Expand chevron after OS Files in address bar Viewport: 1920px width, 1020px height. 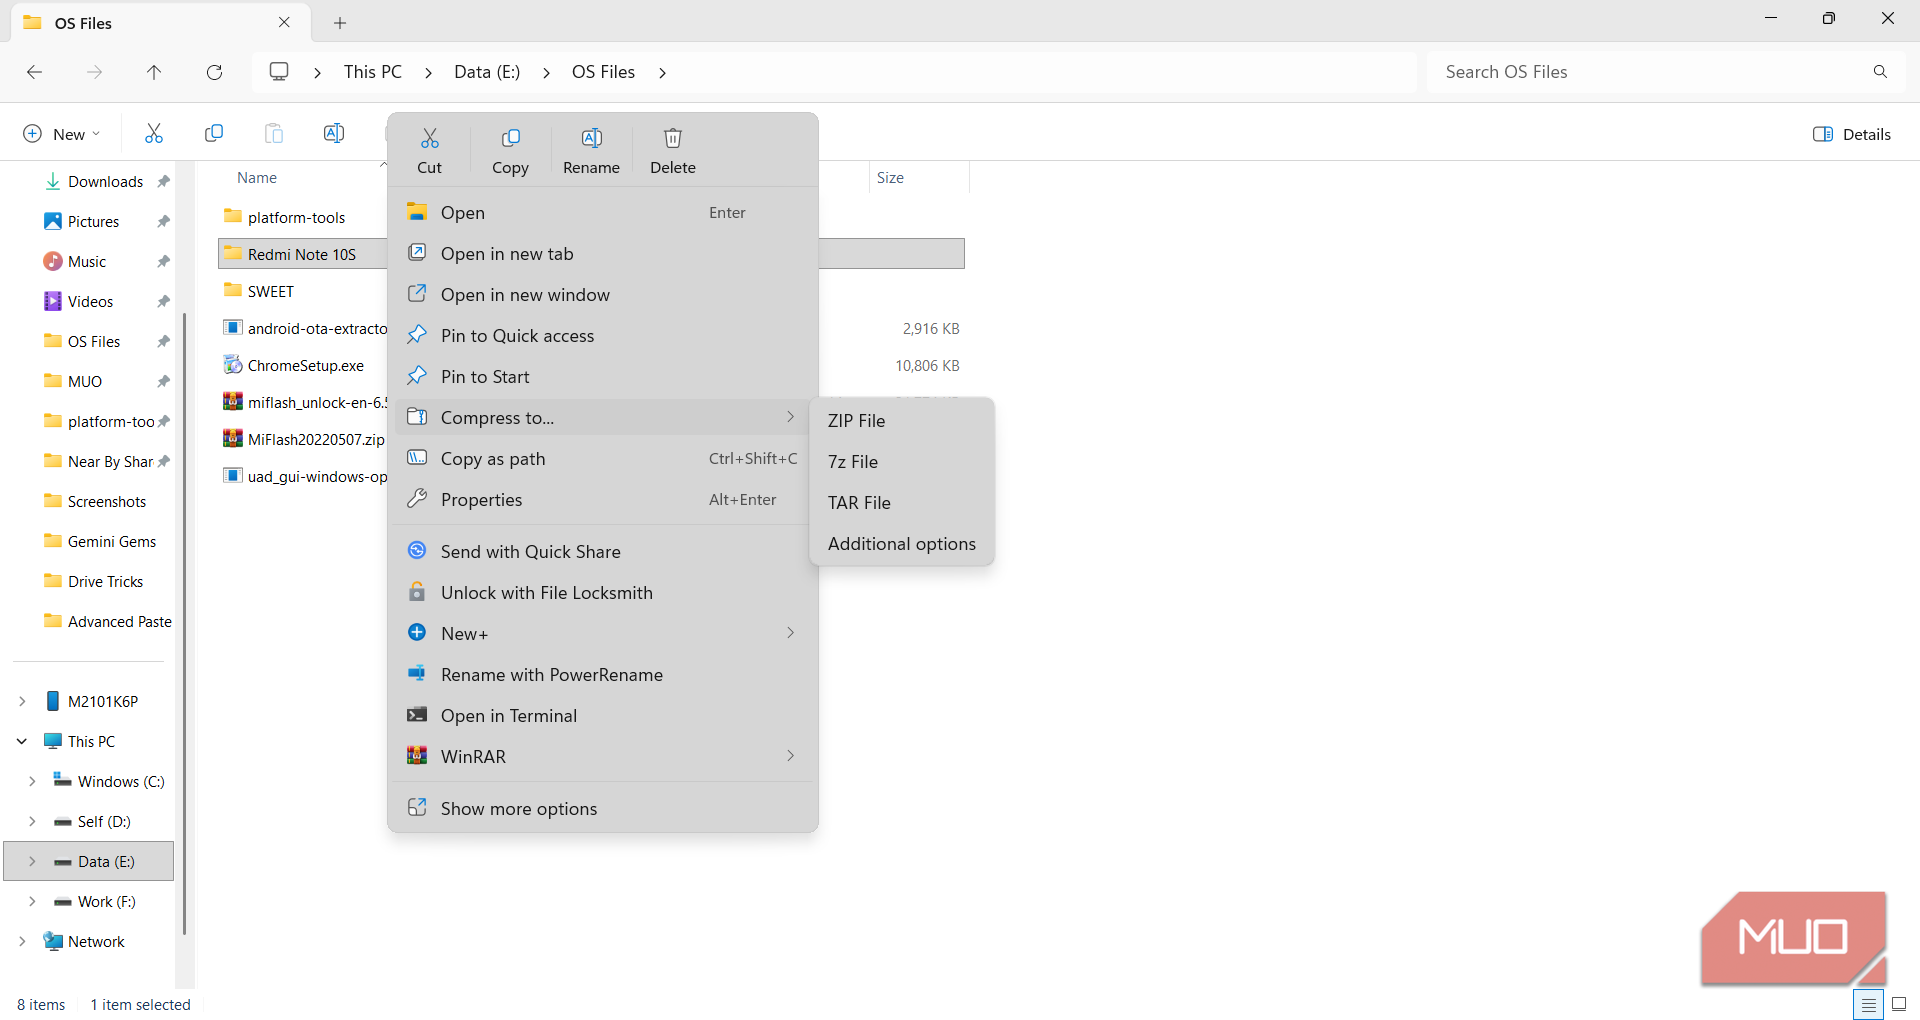tap(662, 72)
